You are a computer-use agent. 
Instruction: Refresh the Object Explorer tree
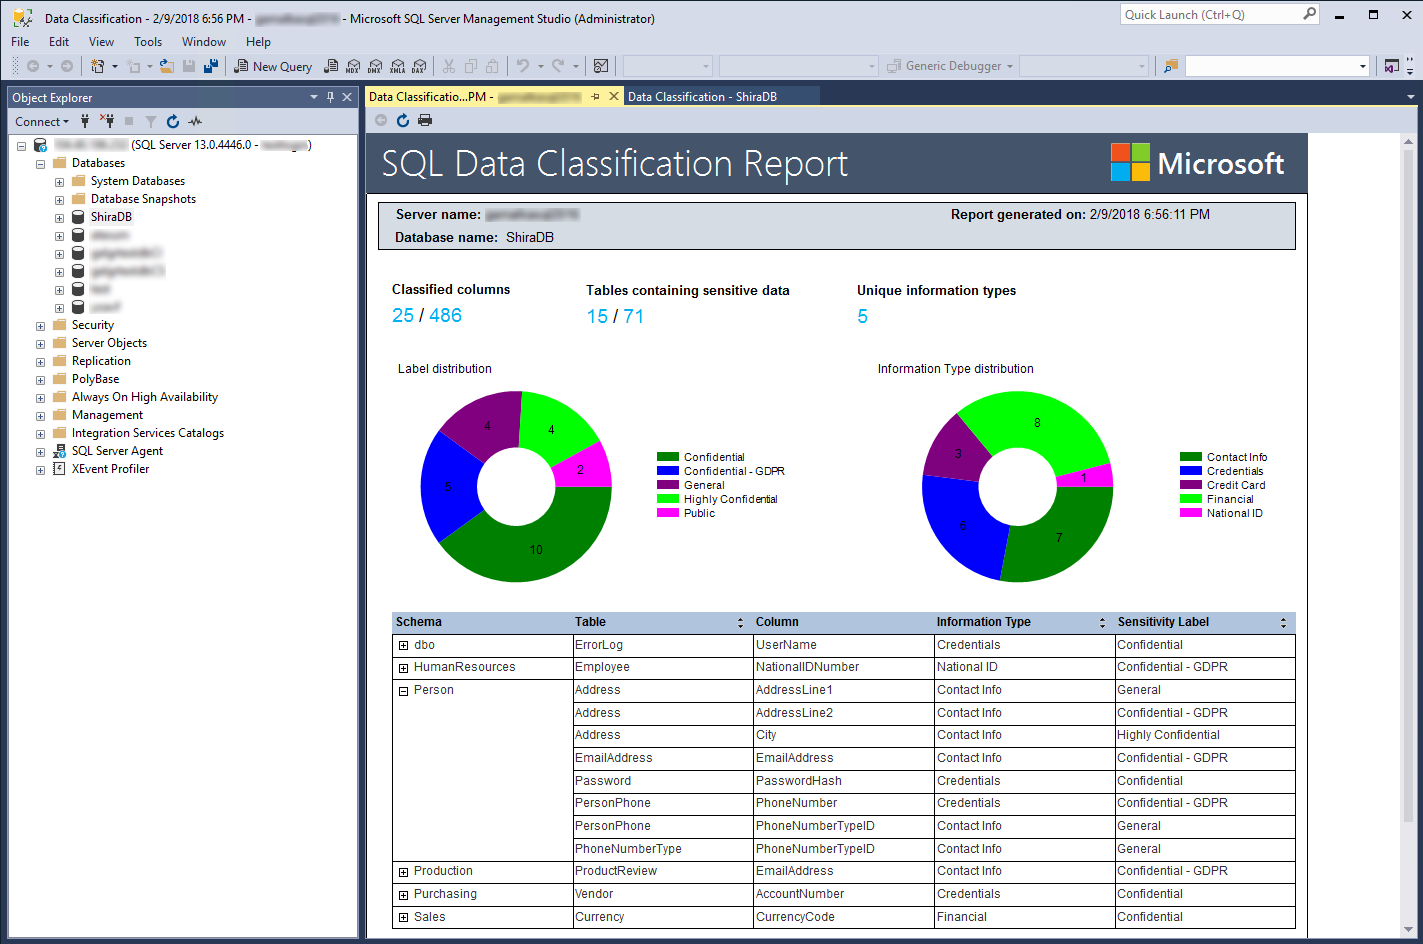[173, 122]
